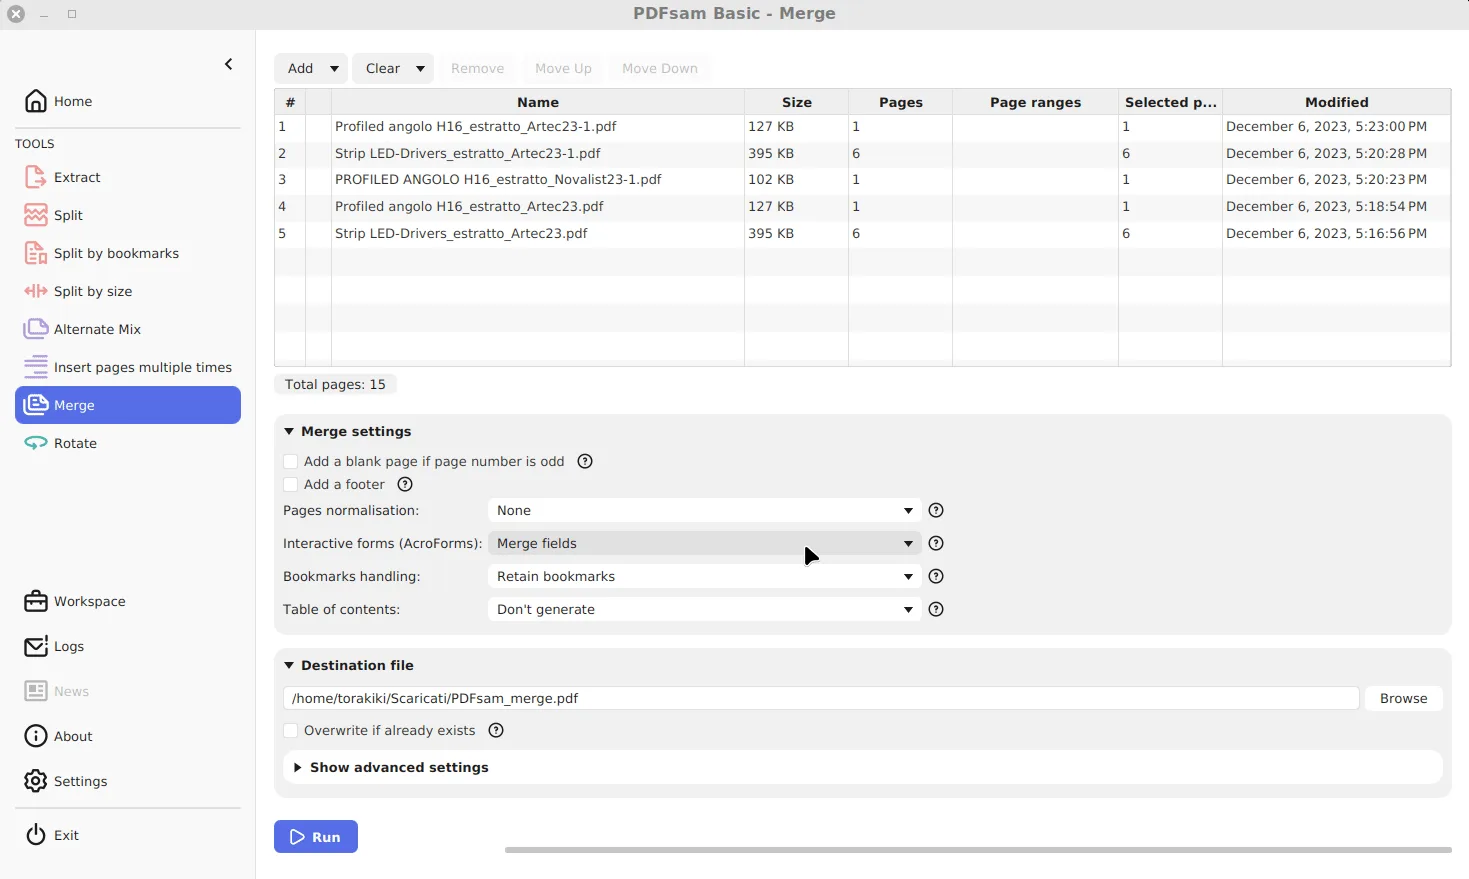Open the Bookmarks handling dropdown
Image resolution: width=1469 pixels, height=879 pixels.
coord(704,576)
